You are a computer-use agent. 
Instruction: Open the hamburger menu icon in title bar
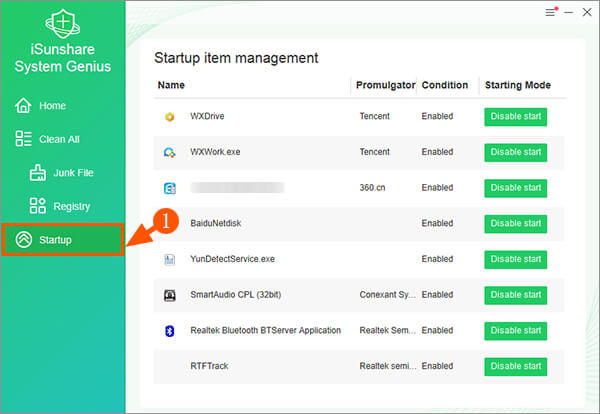(x=550, y=12)
